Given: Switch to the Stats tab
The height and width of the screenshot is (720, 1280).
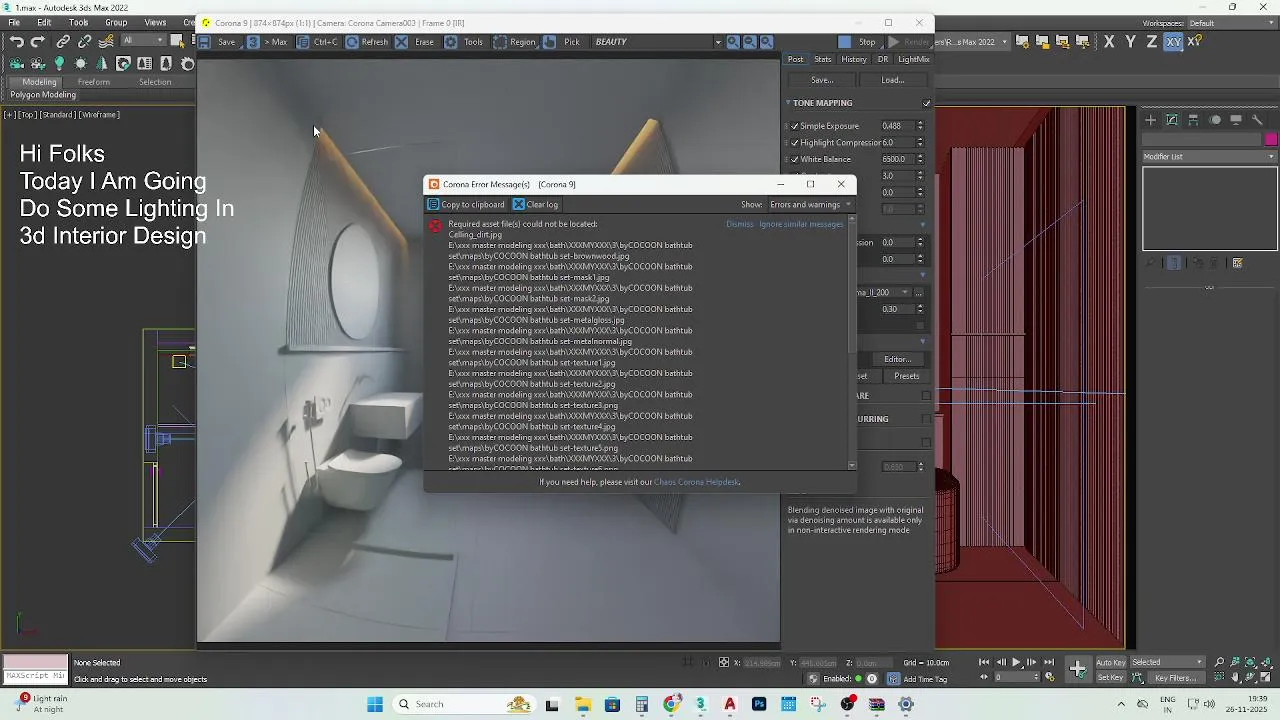Looking at the screenshot, I should [823, 59].
